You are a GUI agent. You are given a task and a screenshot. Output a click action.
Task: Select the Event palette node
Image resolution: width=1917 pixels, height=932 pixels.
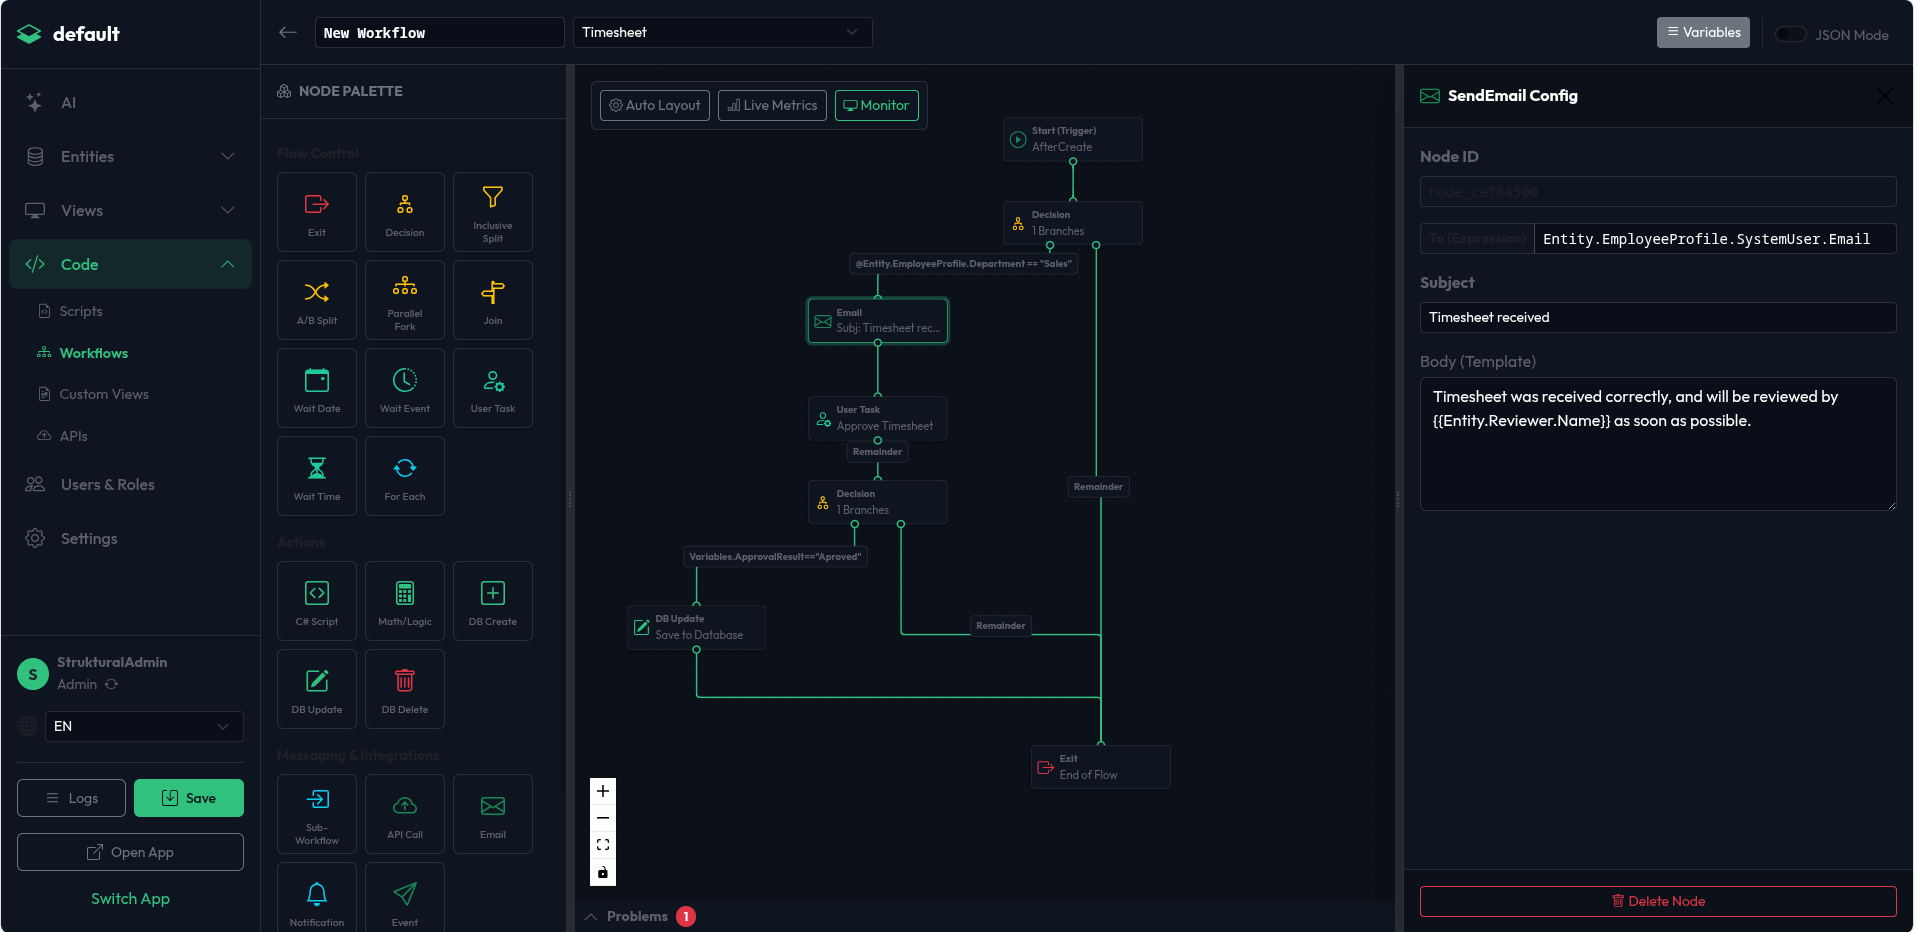405,898
